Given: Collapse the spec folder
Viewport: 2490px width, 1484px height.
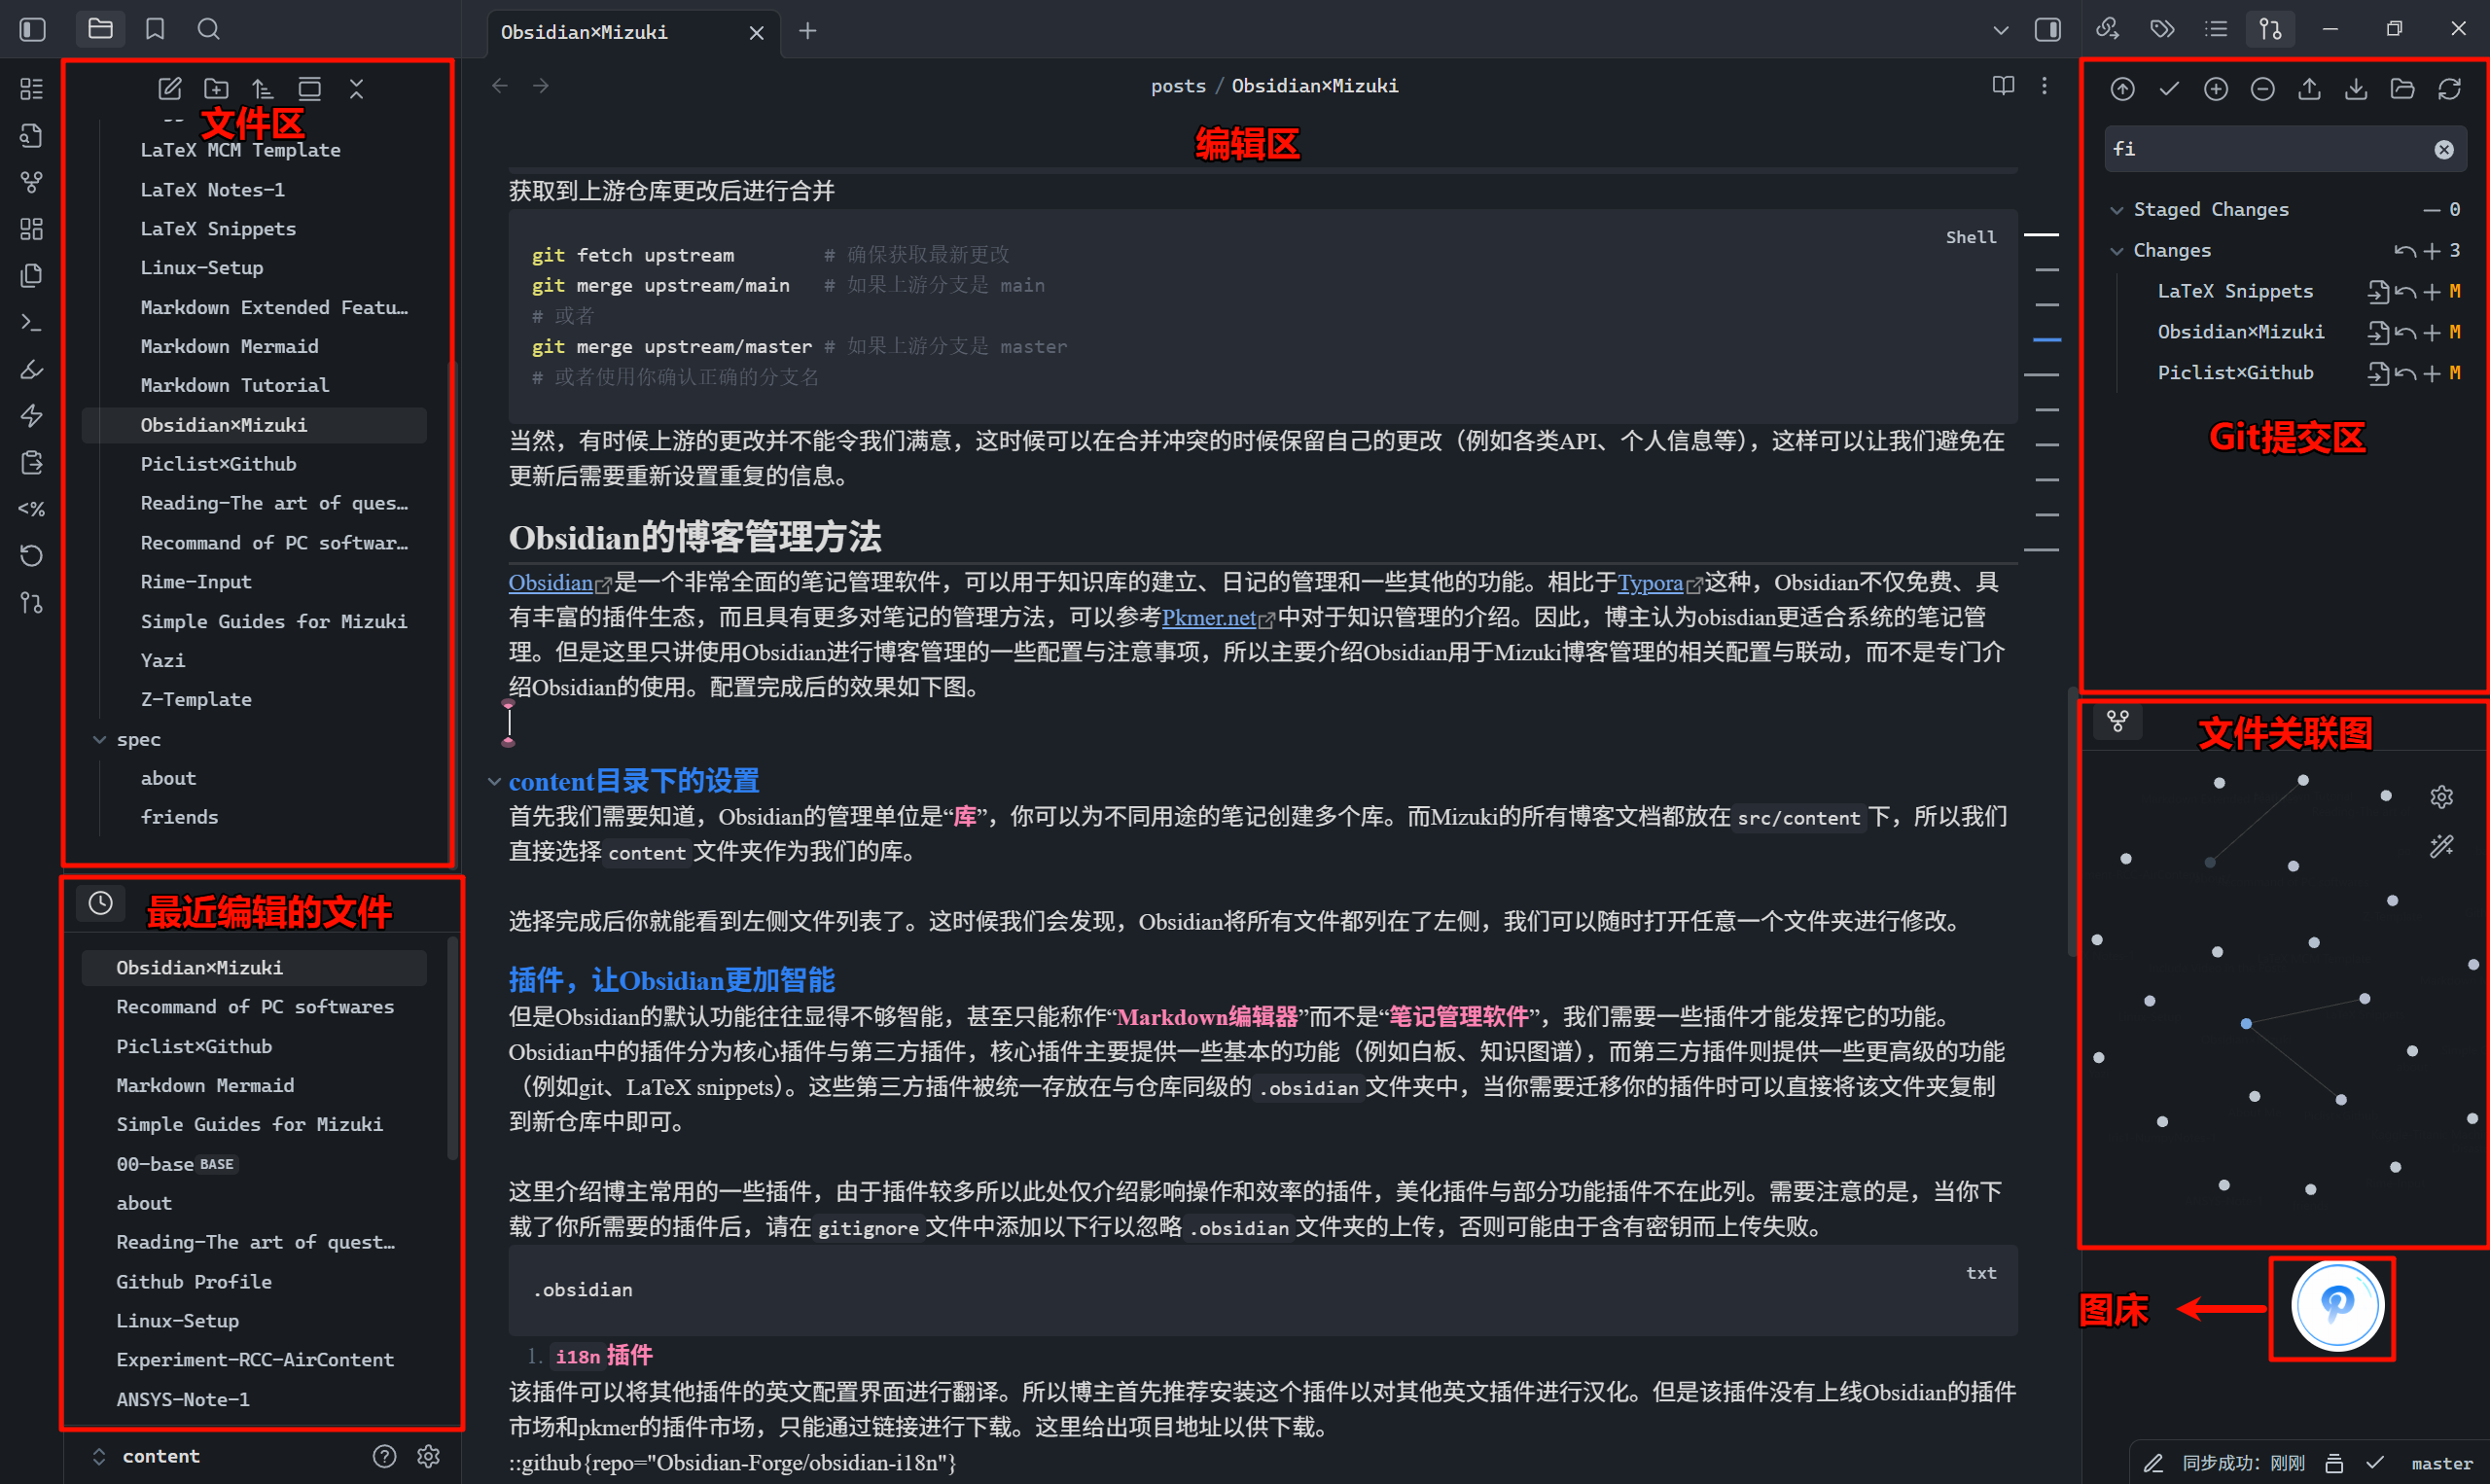Looking at the screenshot, I should coord(100,739).
